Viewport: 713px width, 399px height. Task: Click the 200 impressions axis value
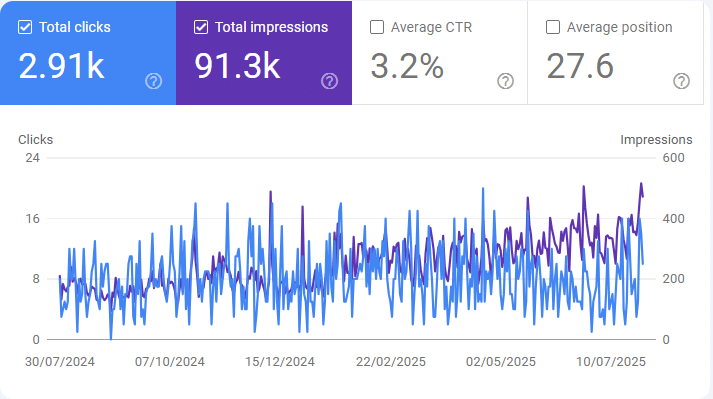click(x=673, y=279)
